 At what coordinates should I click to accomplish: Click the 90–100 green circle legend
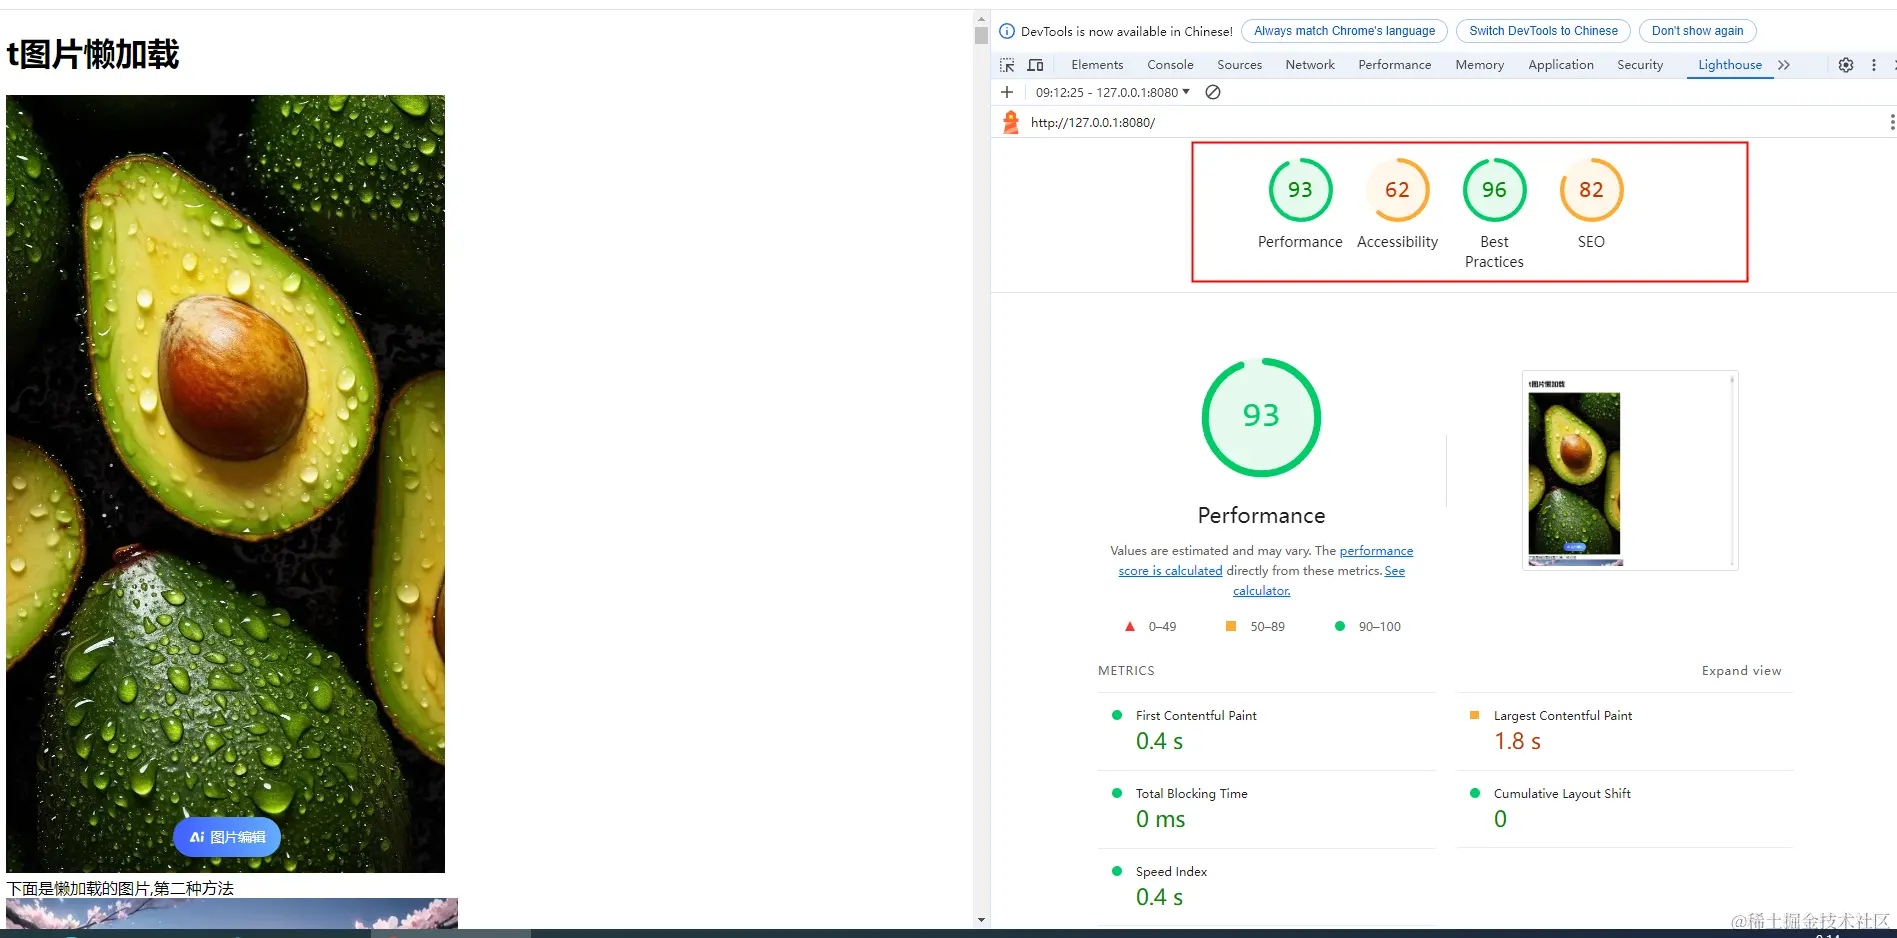pos(1368,627)
